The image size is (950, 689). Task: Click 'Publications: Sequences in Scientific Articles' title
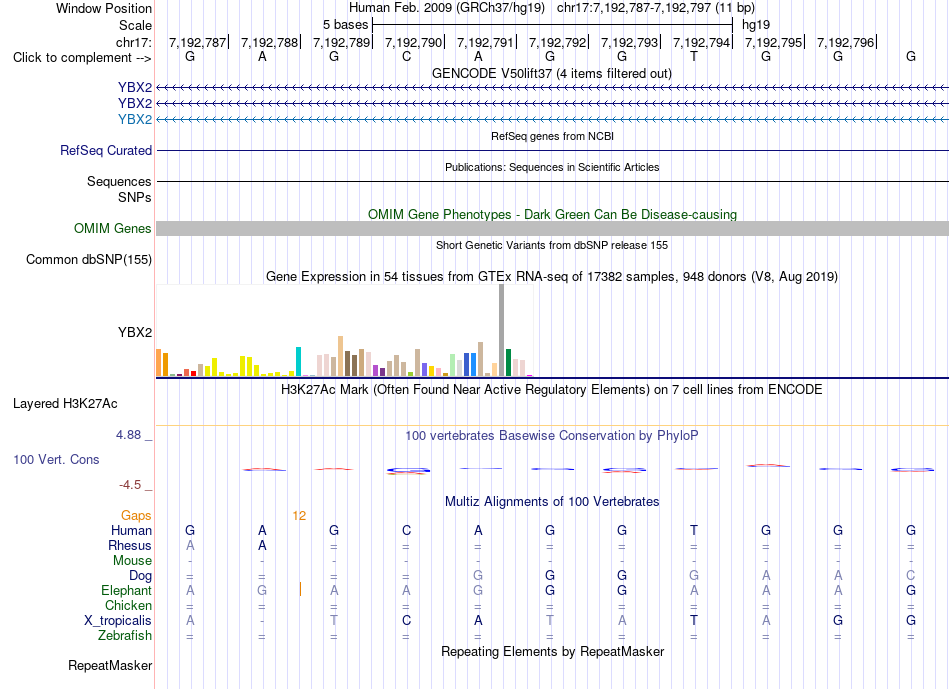pos(552,167)
